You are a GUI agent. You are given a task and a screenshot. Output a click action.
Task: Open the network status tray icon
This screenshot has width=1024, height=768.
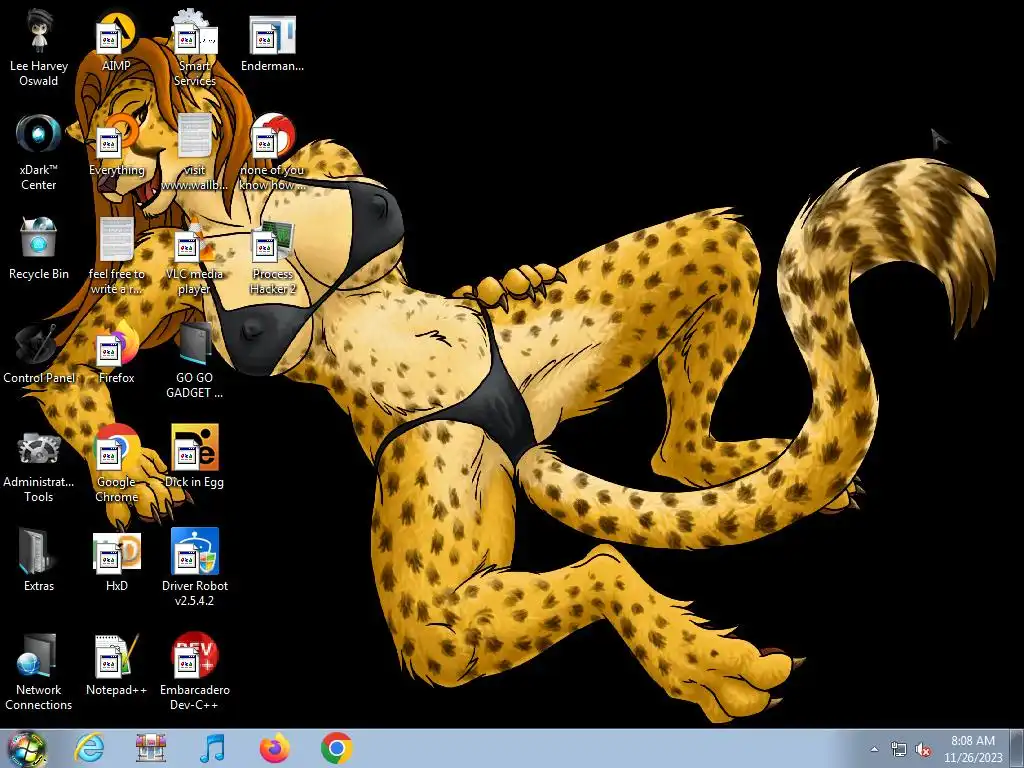point(899,749)
